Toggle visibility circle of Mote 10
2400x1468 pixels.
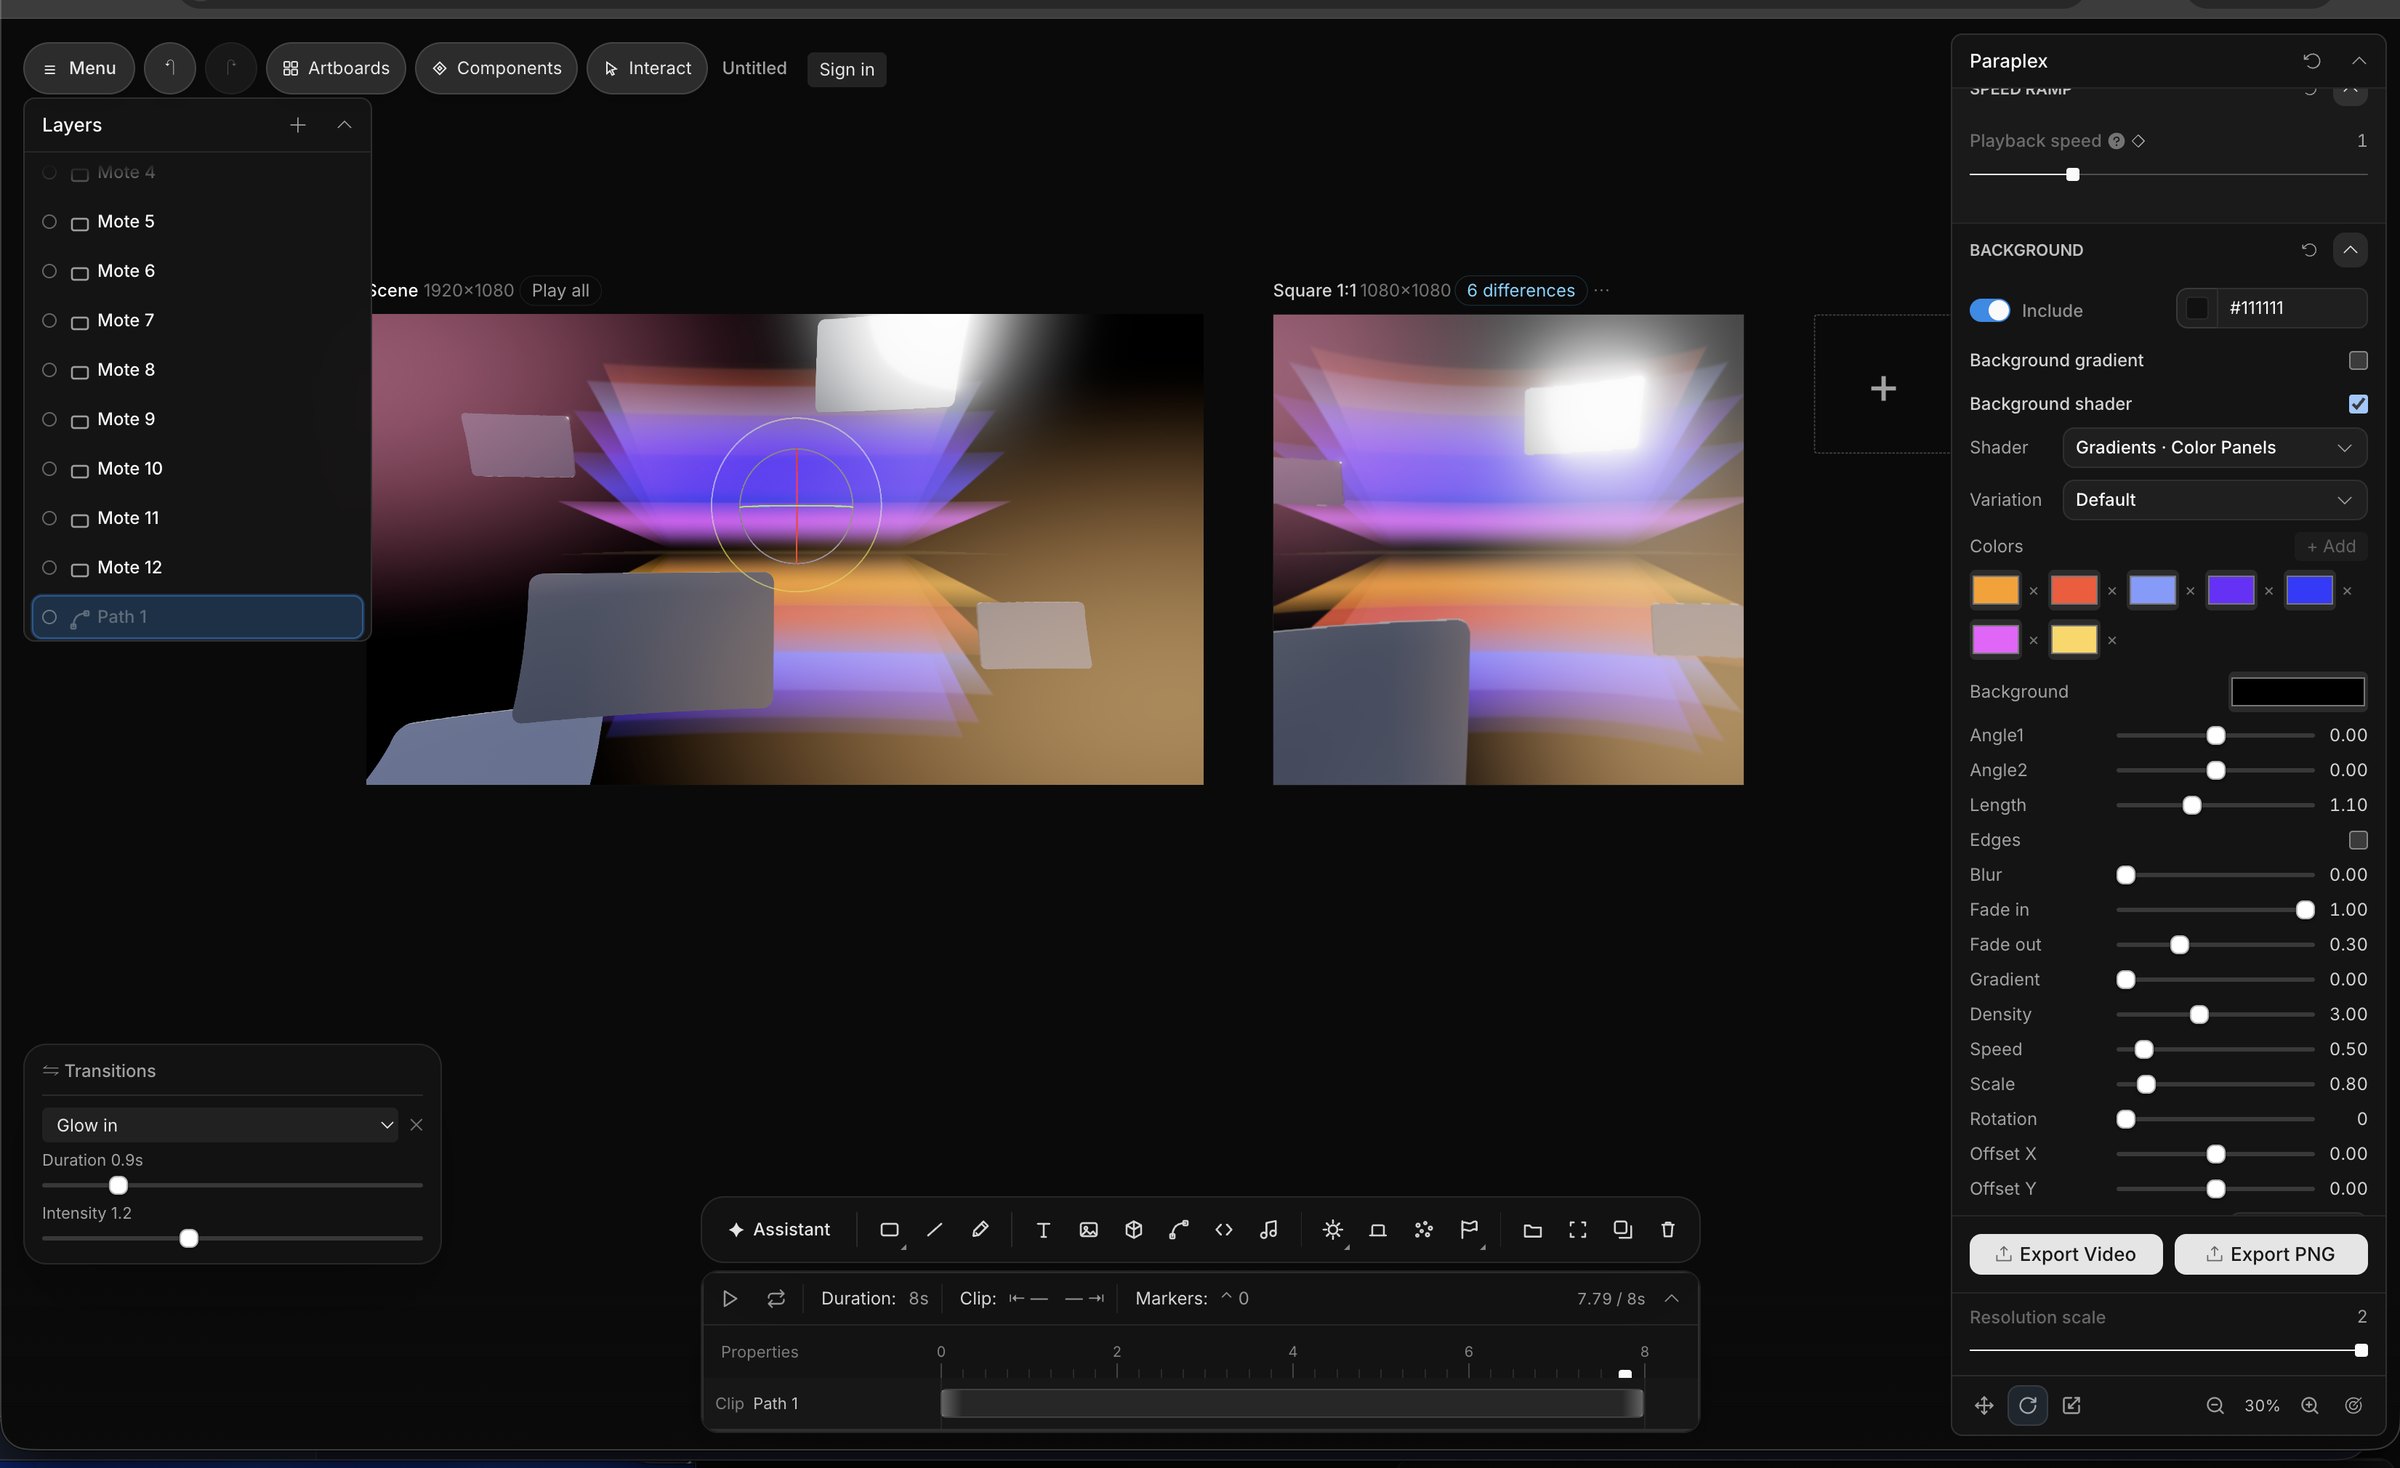click(x=49, y=468)
